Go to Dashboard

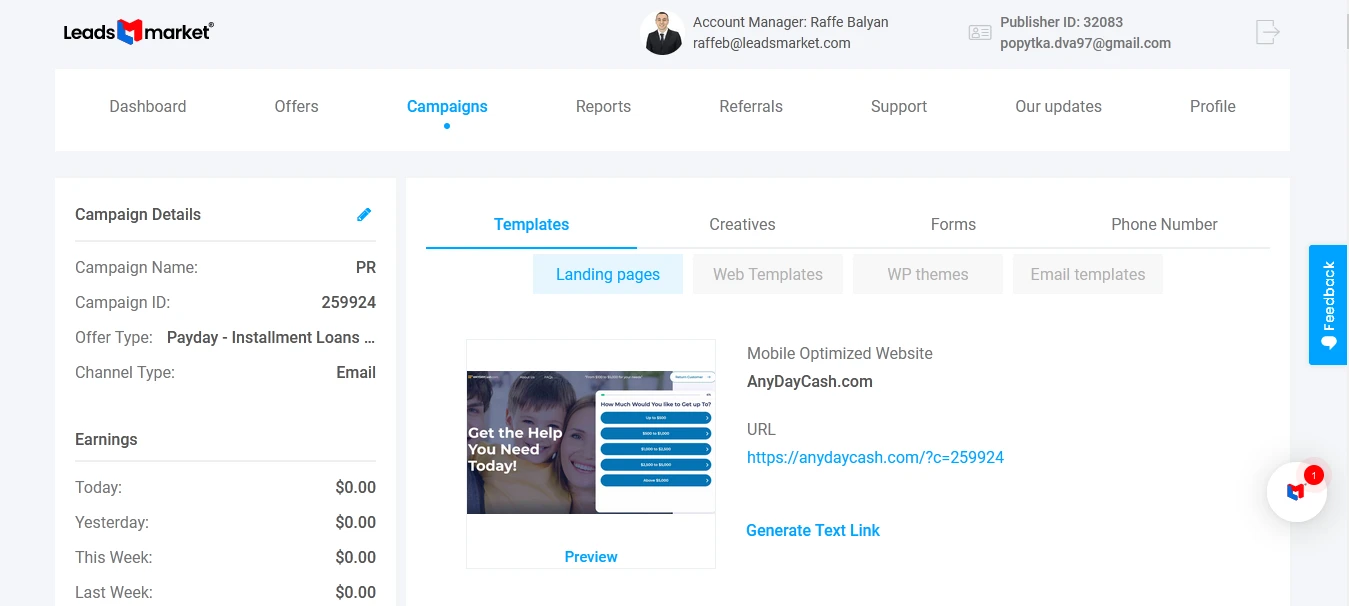(x=148, y=106)
